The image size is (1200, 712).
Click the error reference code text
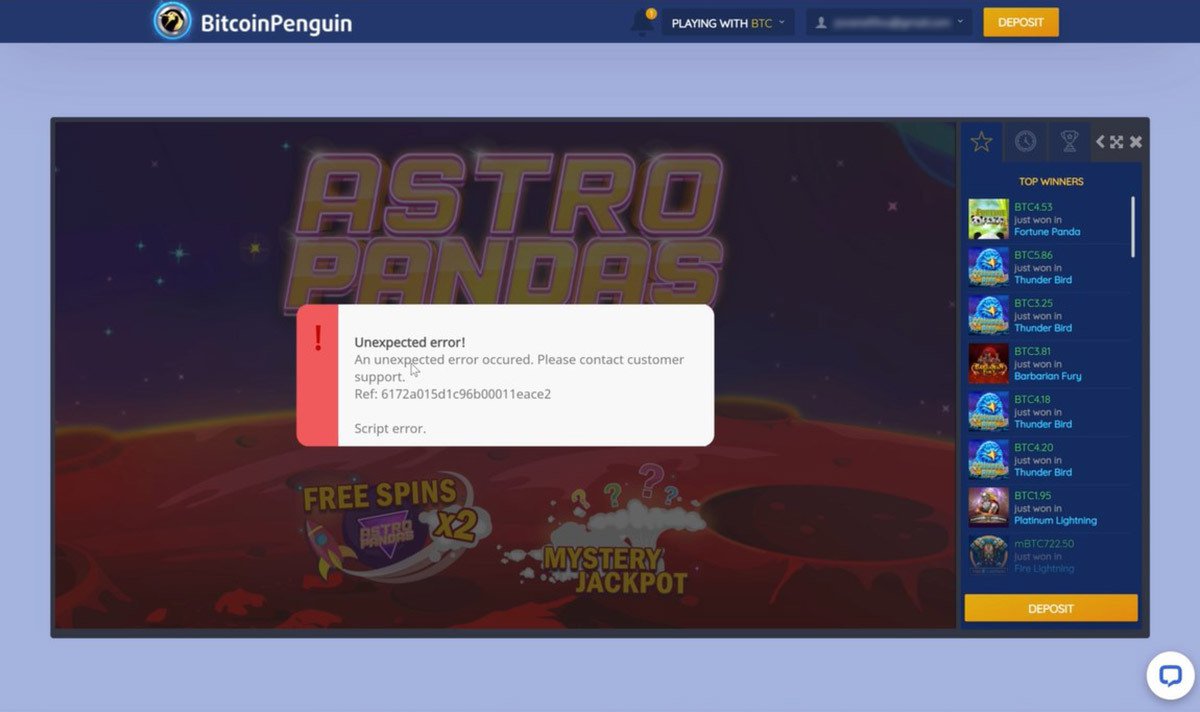452,394
